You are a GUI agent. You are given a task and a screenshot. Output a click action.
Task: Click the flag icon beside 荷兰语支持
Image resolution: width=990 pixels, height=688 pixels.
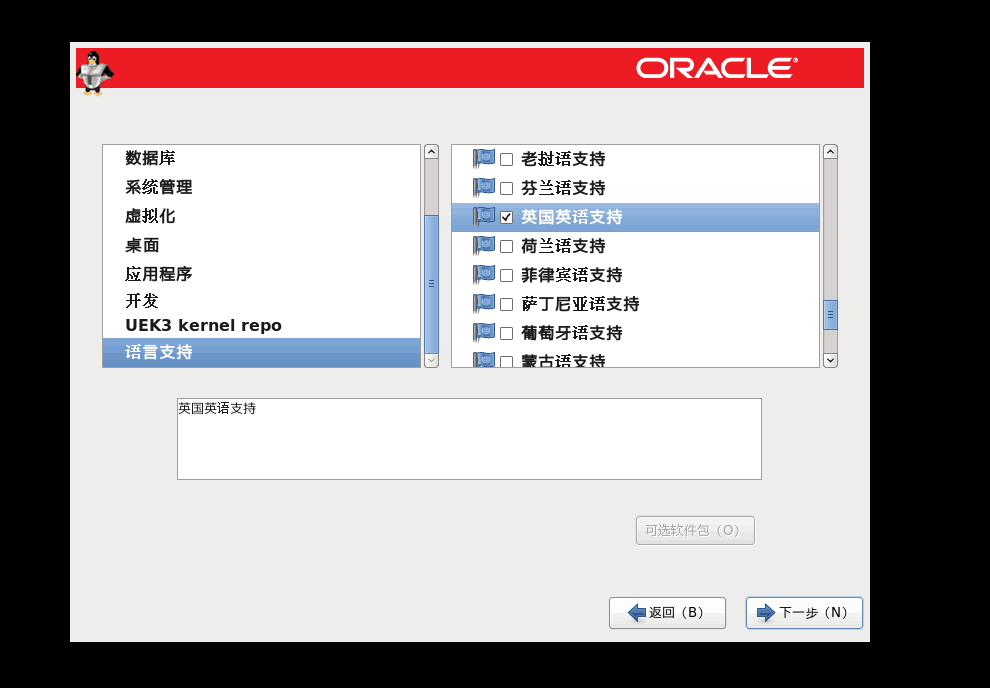pyautogui.click(x=484, y=245)
